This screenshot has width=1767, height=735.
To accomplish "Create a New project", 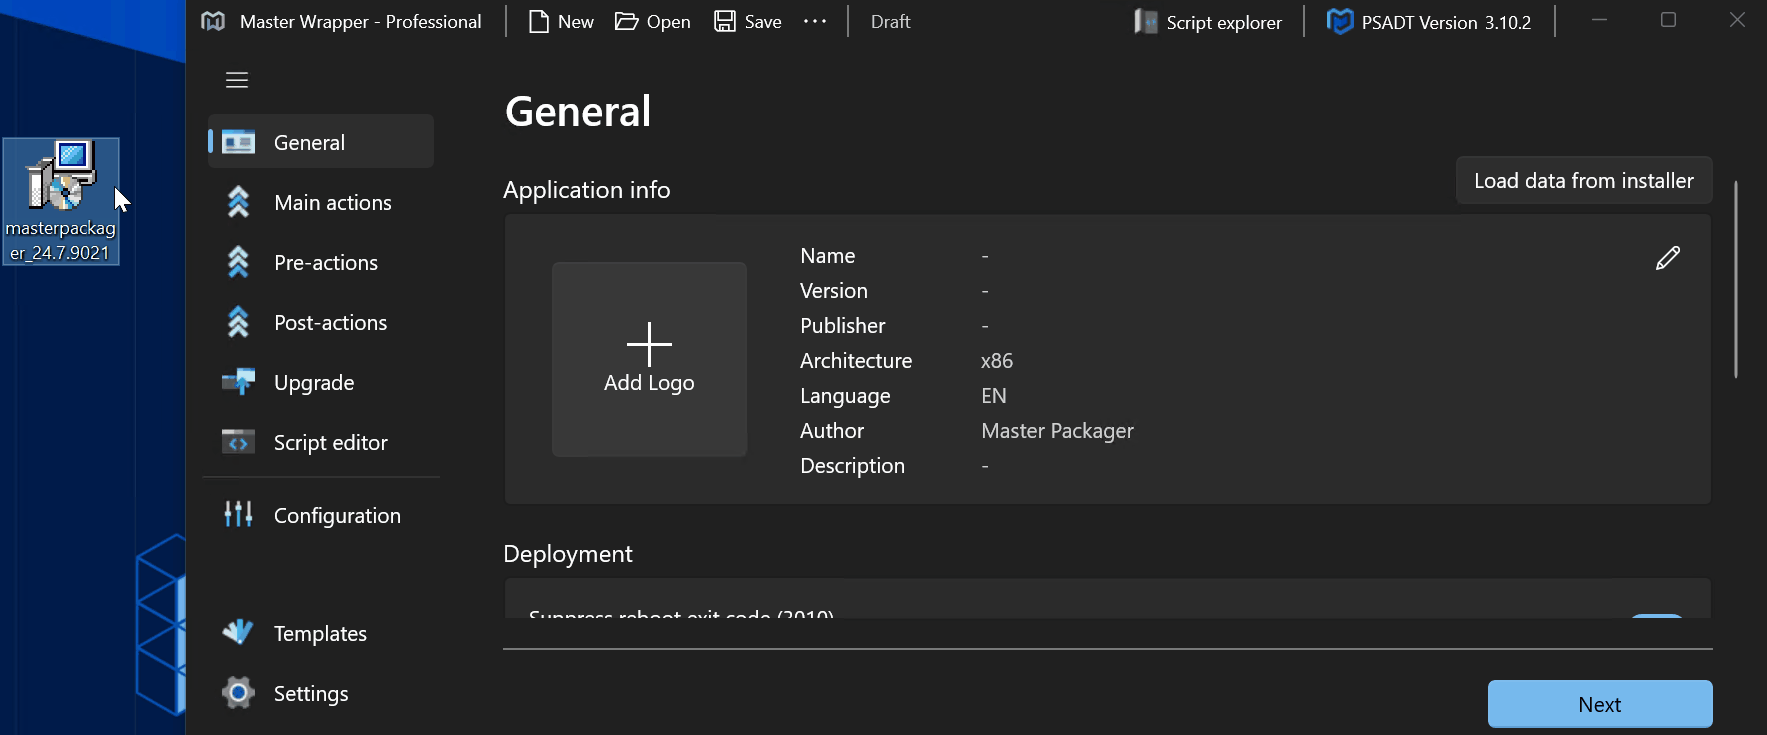I will click(x=561, y=22).
